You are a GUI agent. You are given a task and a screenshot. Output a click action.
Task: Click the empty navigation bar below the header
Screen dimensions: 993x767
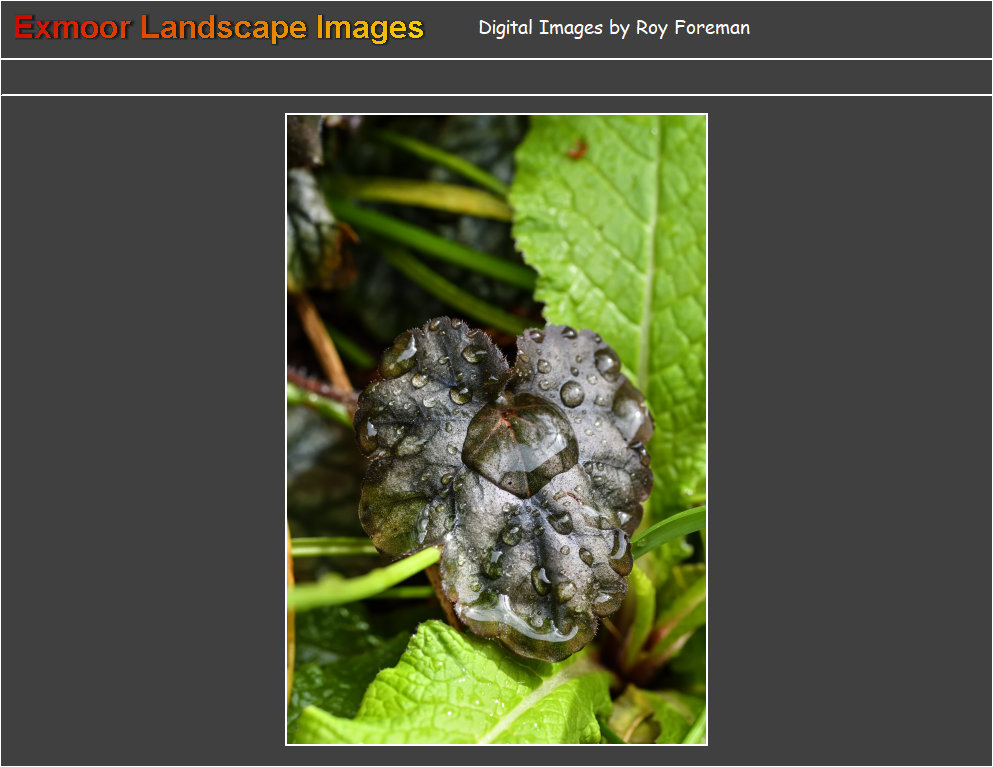tap(496, 77)
